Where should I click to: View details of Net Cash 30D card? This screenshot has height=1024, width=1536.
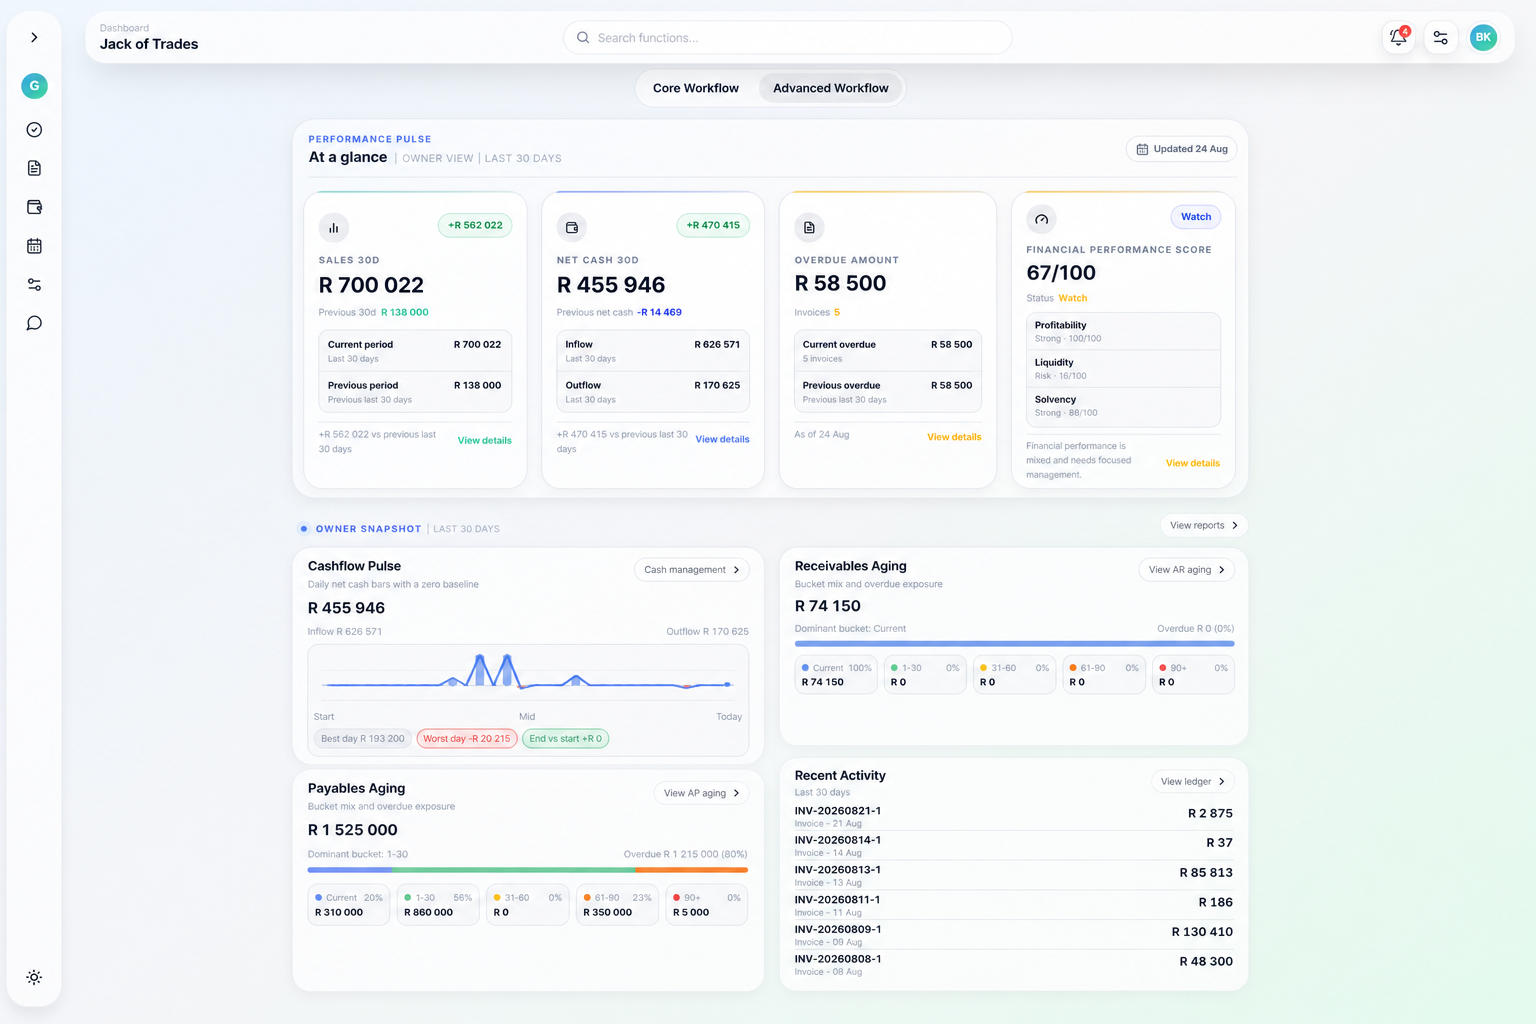722,440
